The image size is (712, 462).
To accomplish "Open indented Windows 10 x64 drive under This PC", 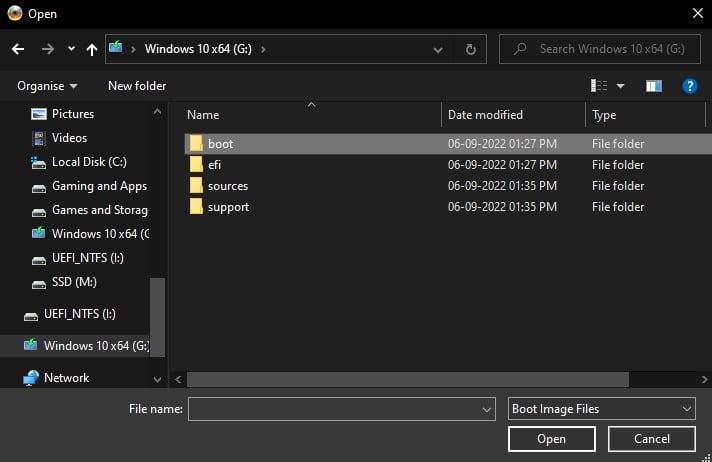I will 100,233.
